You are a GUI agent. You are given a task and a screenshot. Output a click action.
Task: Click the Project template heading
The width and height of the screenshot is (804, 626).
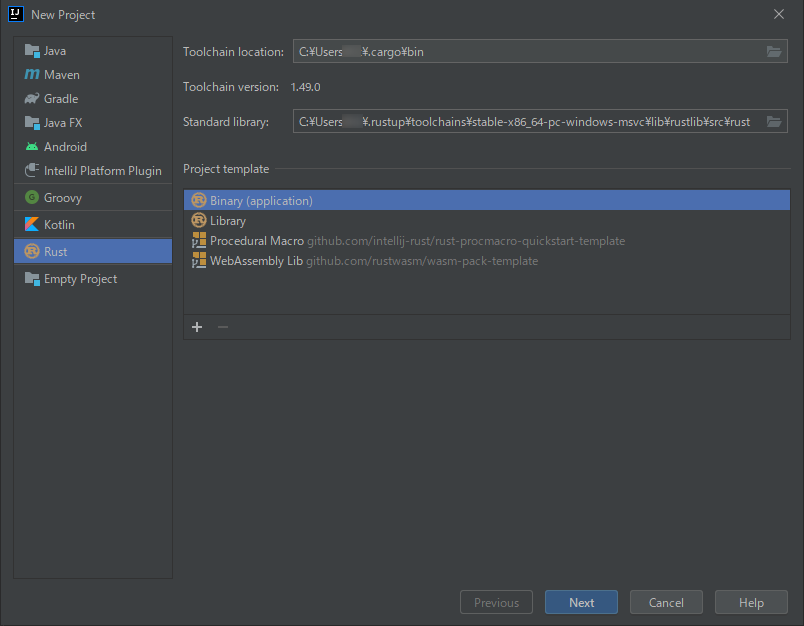pos(226,169)
